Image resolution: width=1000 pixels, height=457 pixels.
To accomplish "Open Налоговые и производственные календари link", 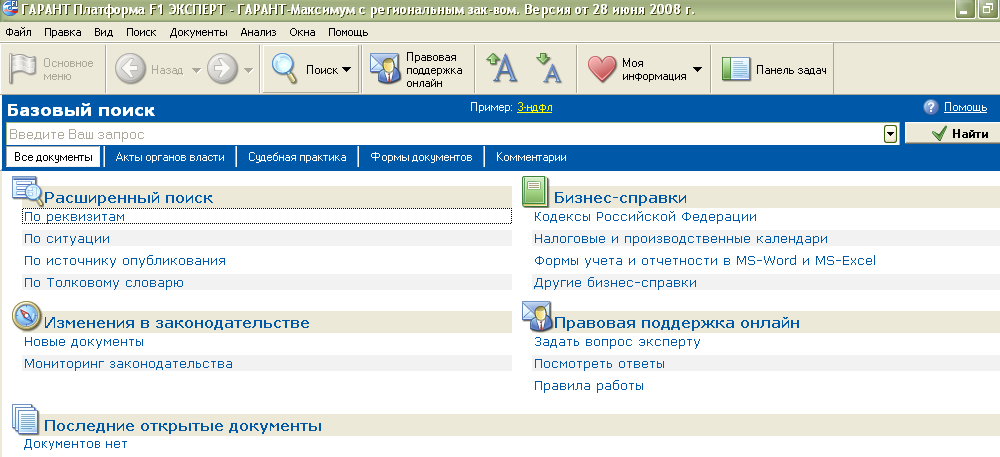I will point(681,239).
